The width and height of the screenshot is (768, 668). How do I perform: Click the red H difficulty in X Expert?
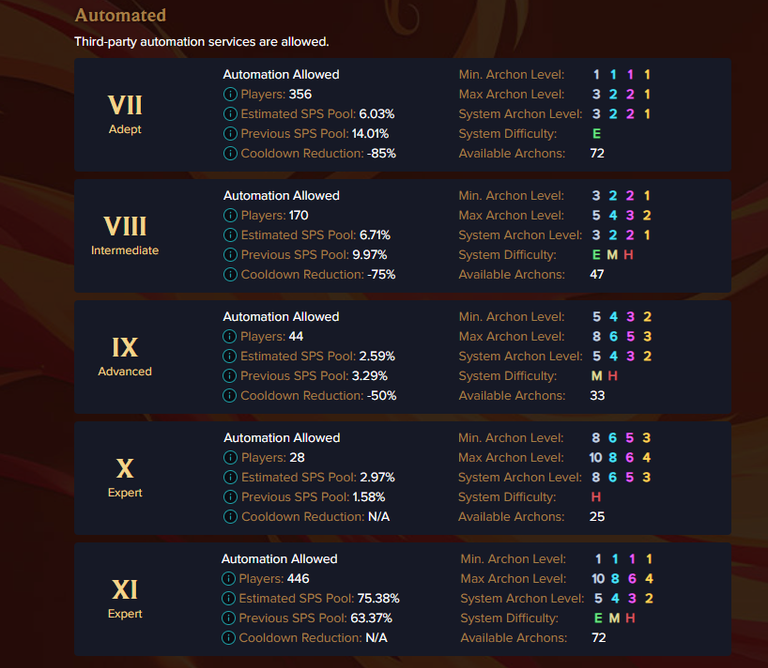pyautogui.click(x=597, y=497)
